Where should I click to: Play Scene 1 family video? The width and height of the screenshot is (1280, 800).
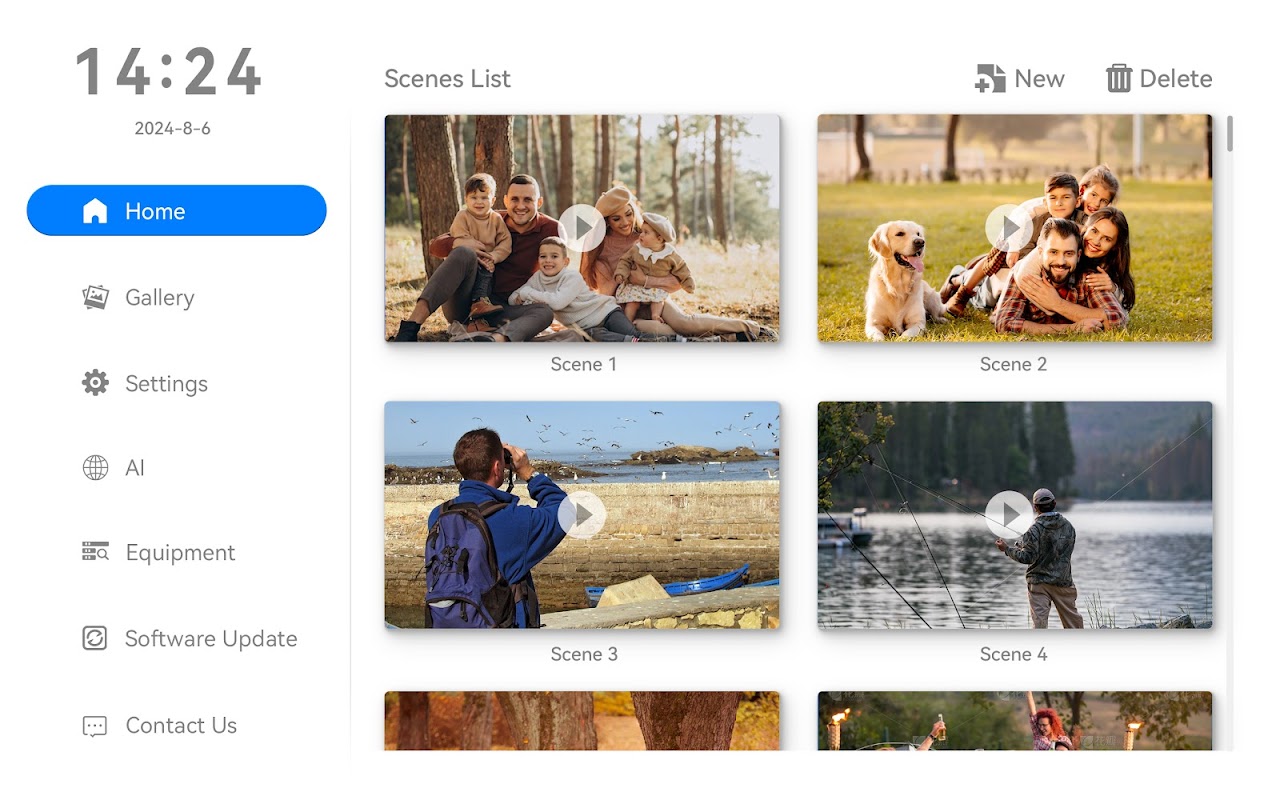pyautogui.click(x=582, y=228)
